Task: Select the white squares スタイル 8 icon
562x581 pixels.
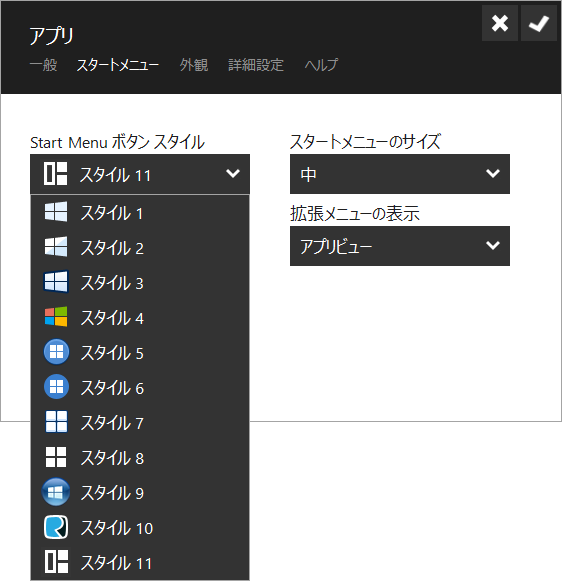Action: pos(56,457)
